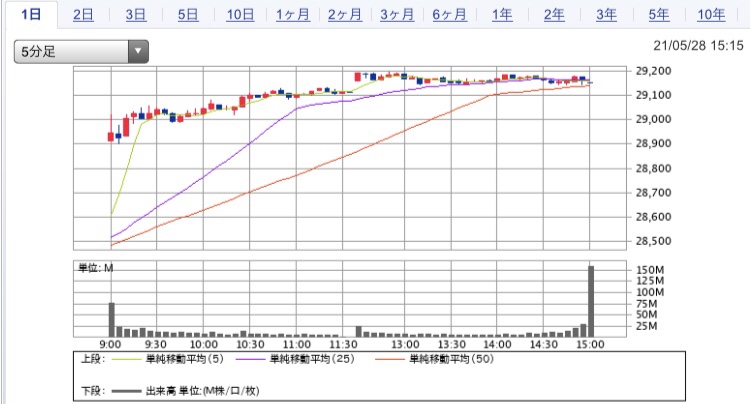
Task: Click the 15:00 time axis label
Action: pos(590,345)
